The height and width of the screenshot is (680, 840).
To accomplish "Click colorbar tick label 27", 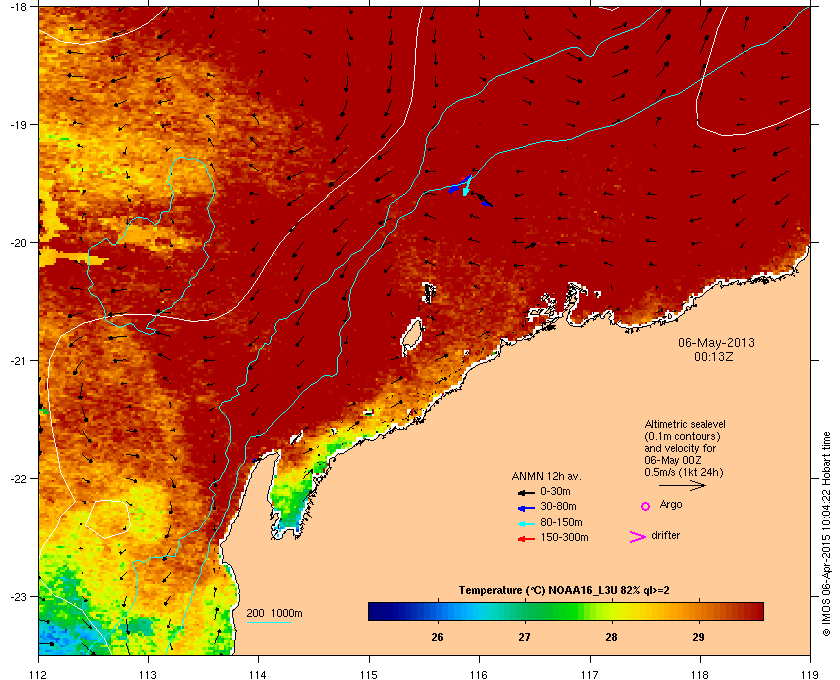I will coord(524,637).
